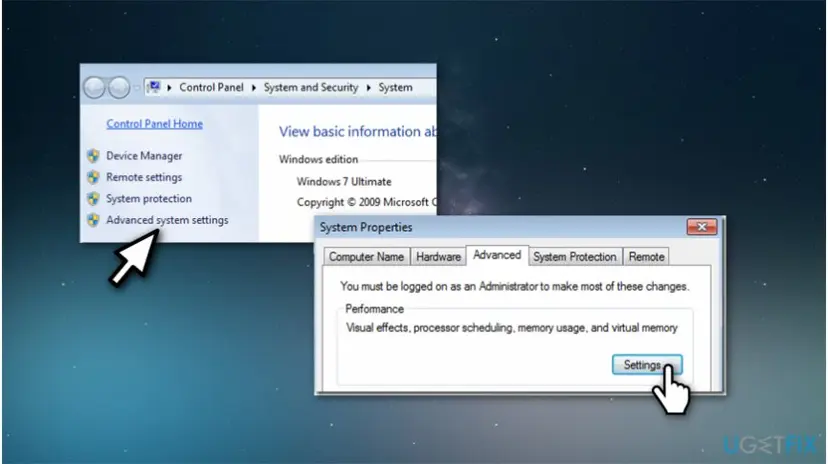Image resolution: width=828 pixels, height=464 pixels.
Task: Click the Windows 7 Ultimate text
Action: (344, 182)
